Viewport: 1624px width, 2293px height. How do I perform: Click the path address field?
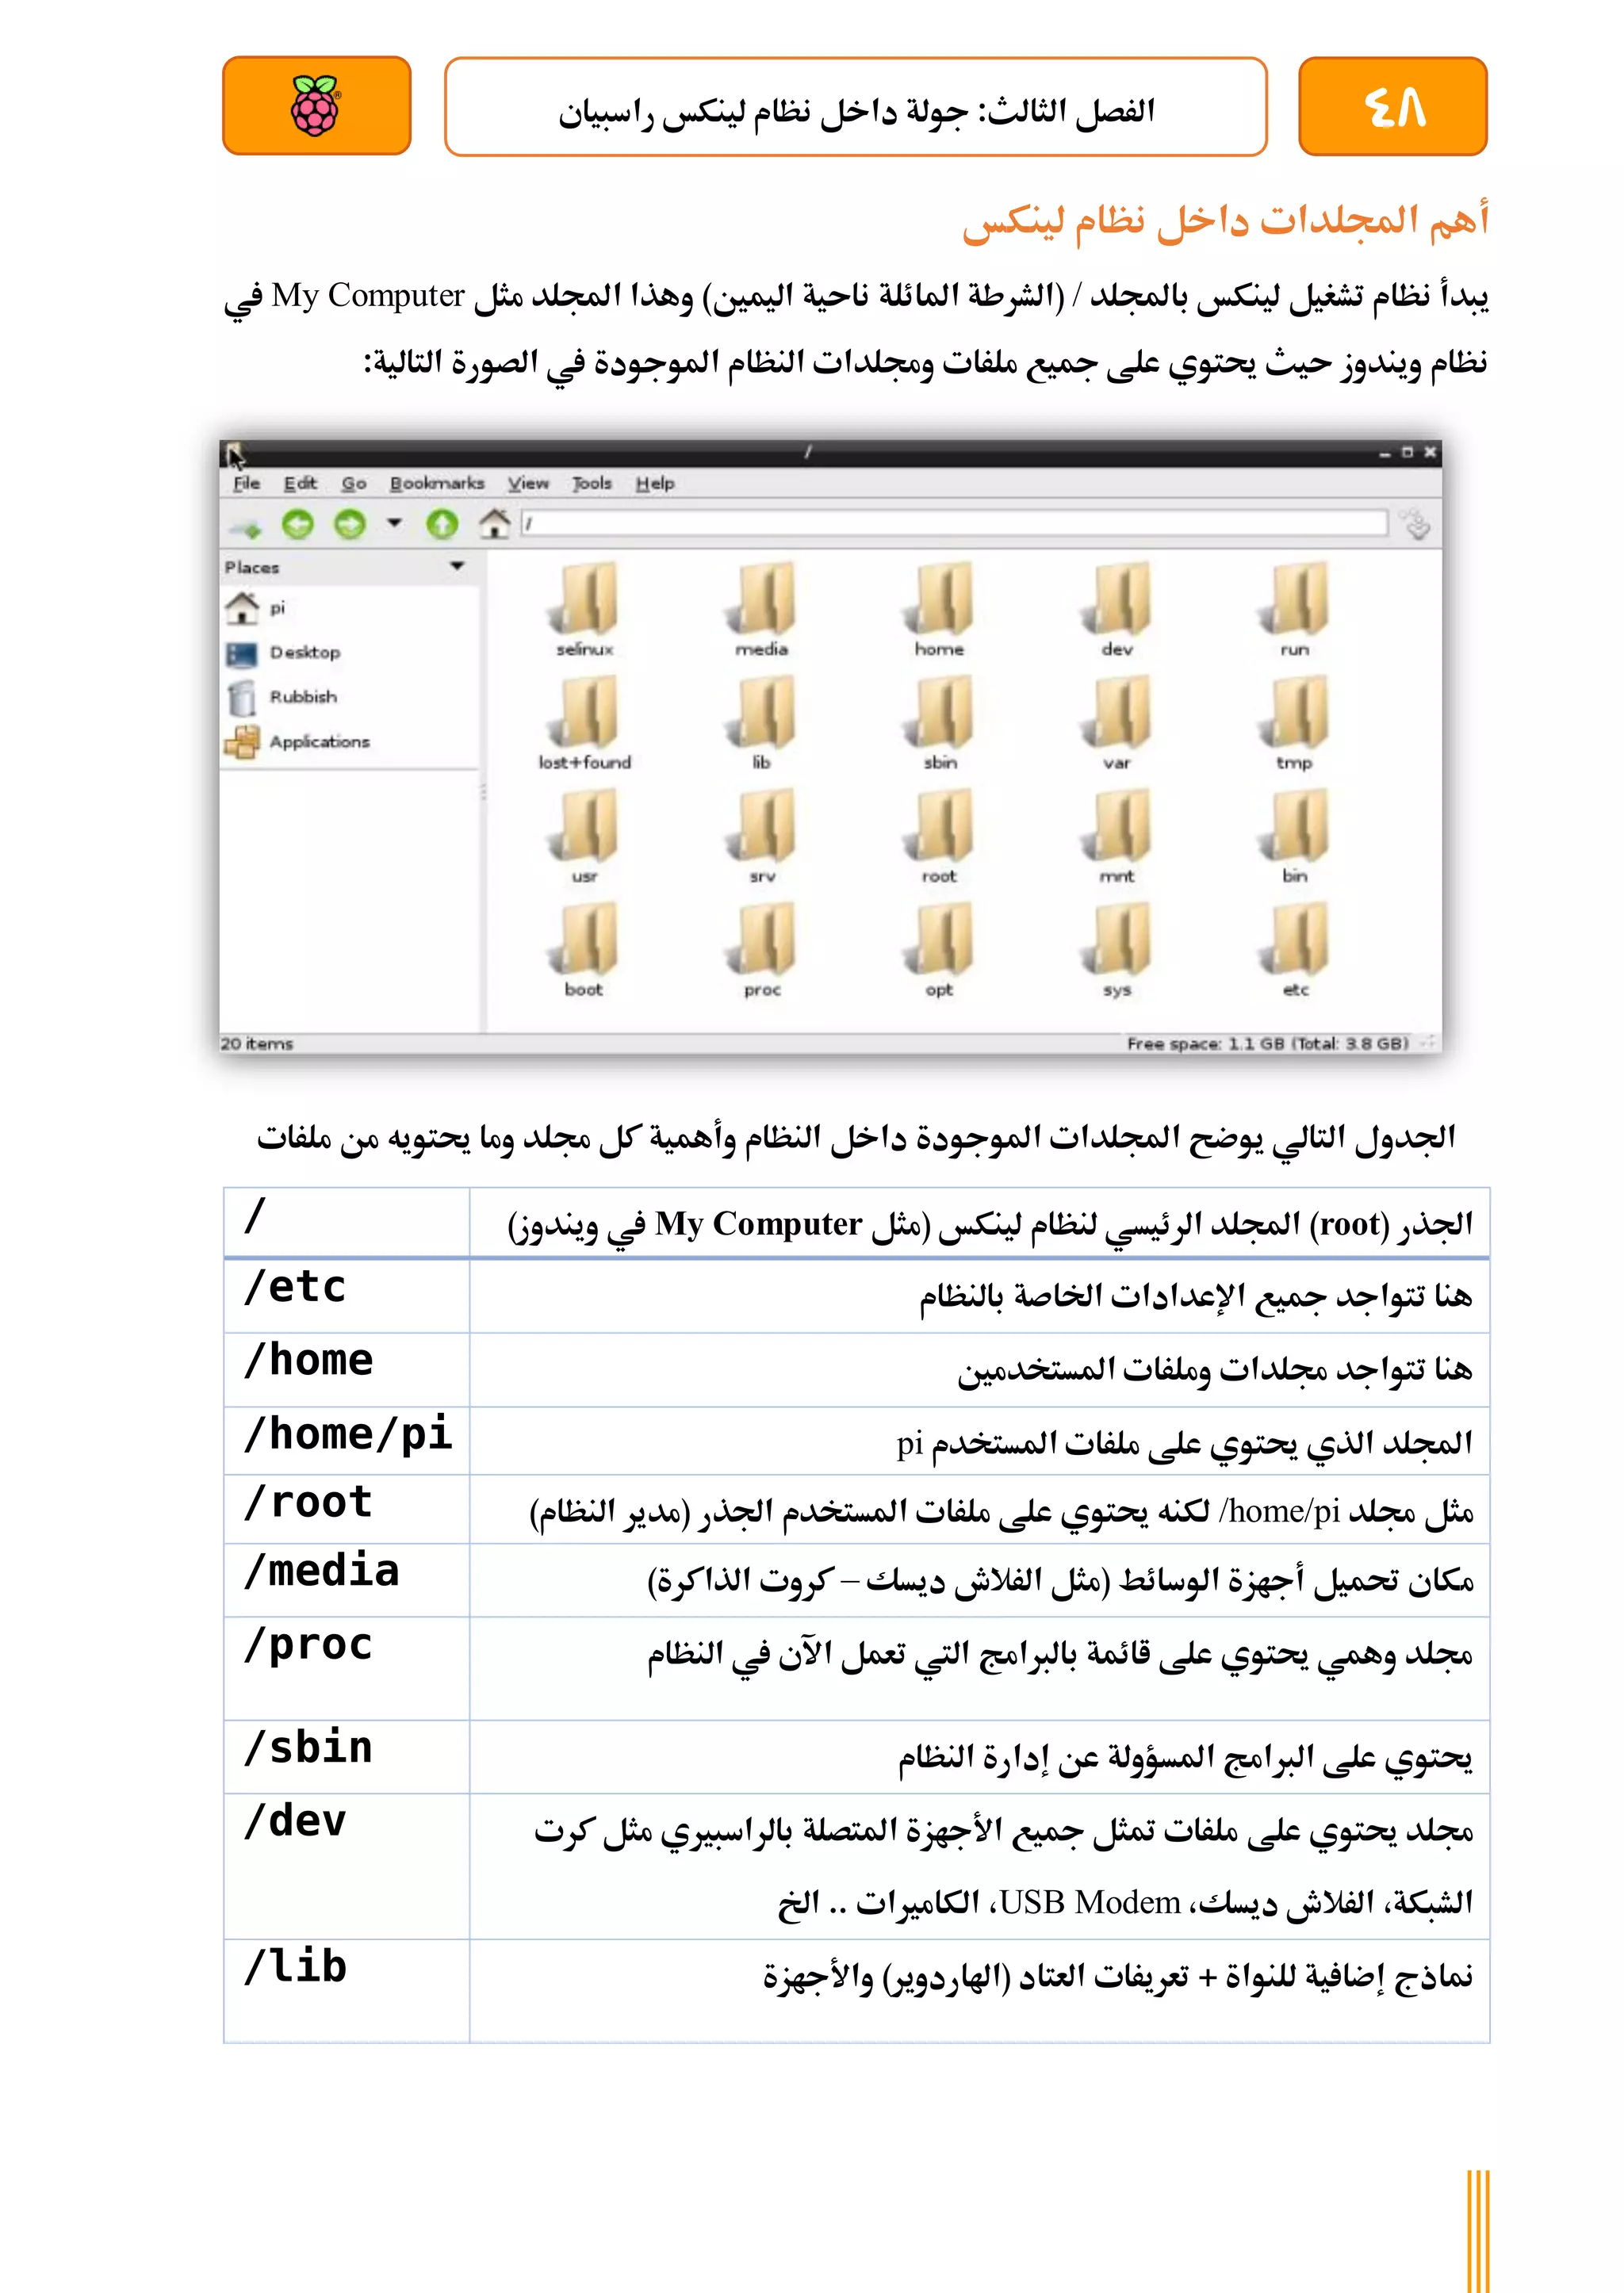pos(954,523)
